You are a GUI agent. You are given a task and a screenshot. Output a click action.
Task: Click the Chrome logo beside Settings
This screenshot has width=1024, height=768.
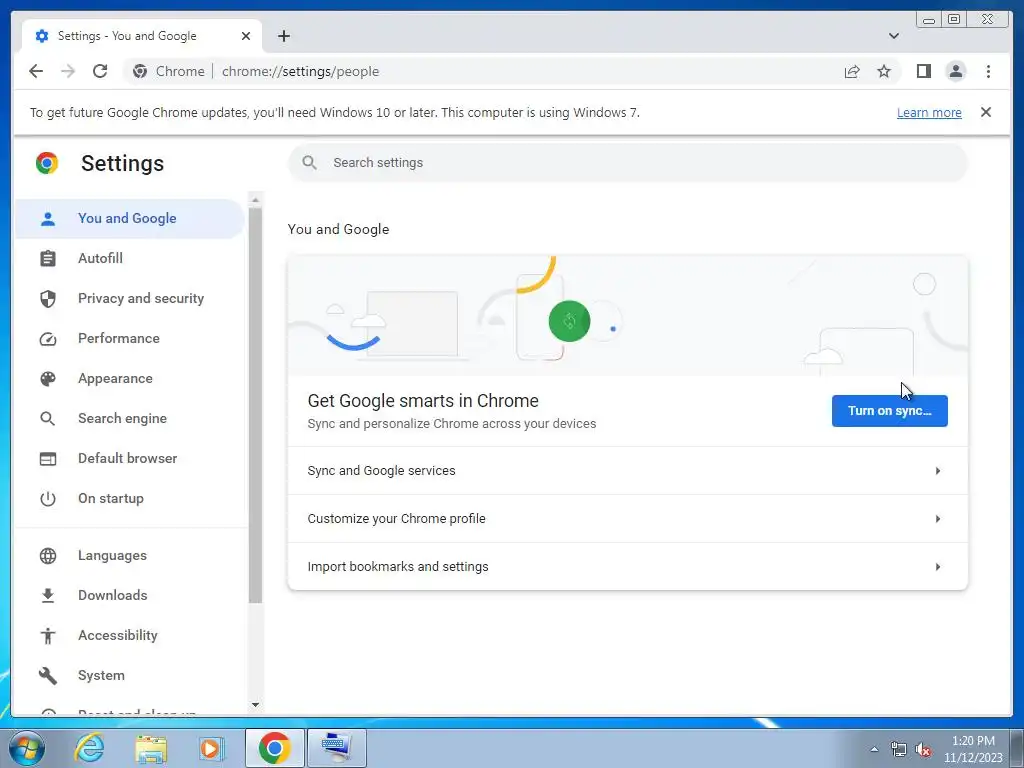47,163
